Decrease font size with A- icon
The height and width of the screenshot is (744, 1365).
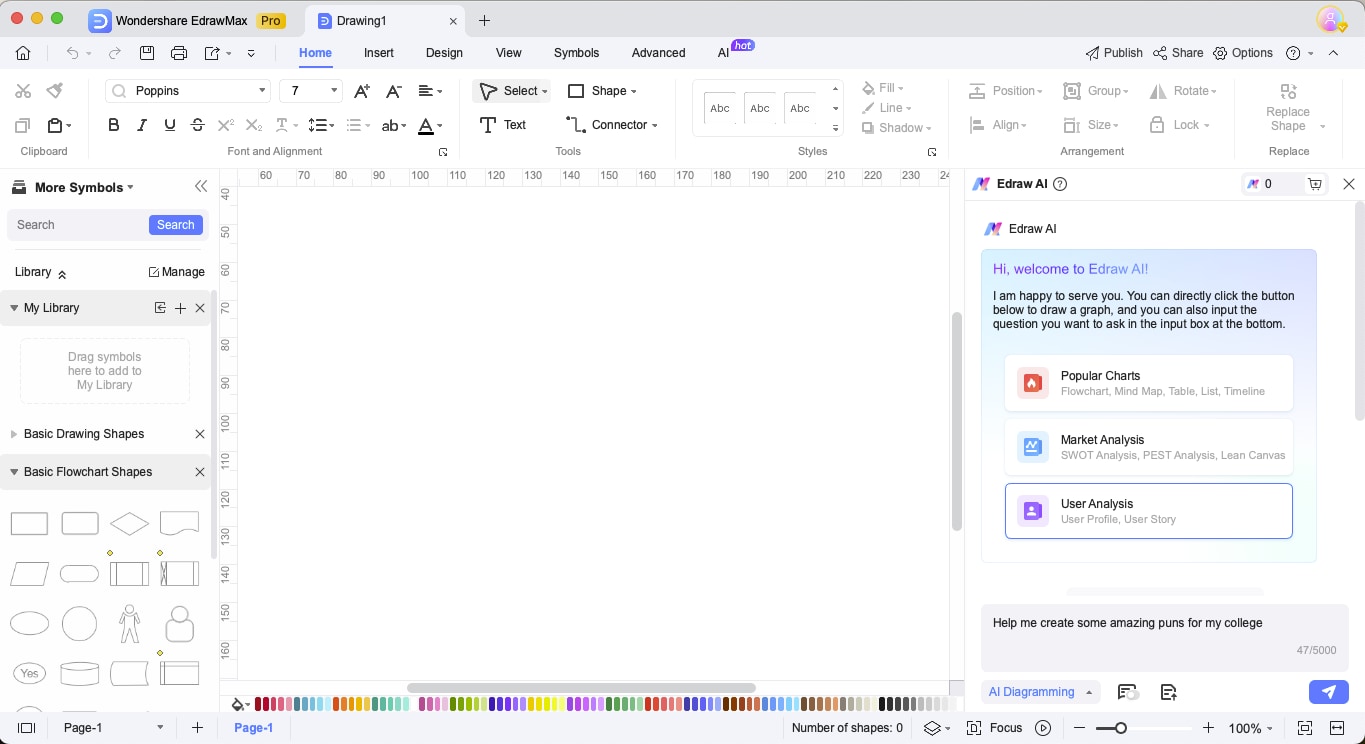[x=394, y=91]
